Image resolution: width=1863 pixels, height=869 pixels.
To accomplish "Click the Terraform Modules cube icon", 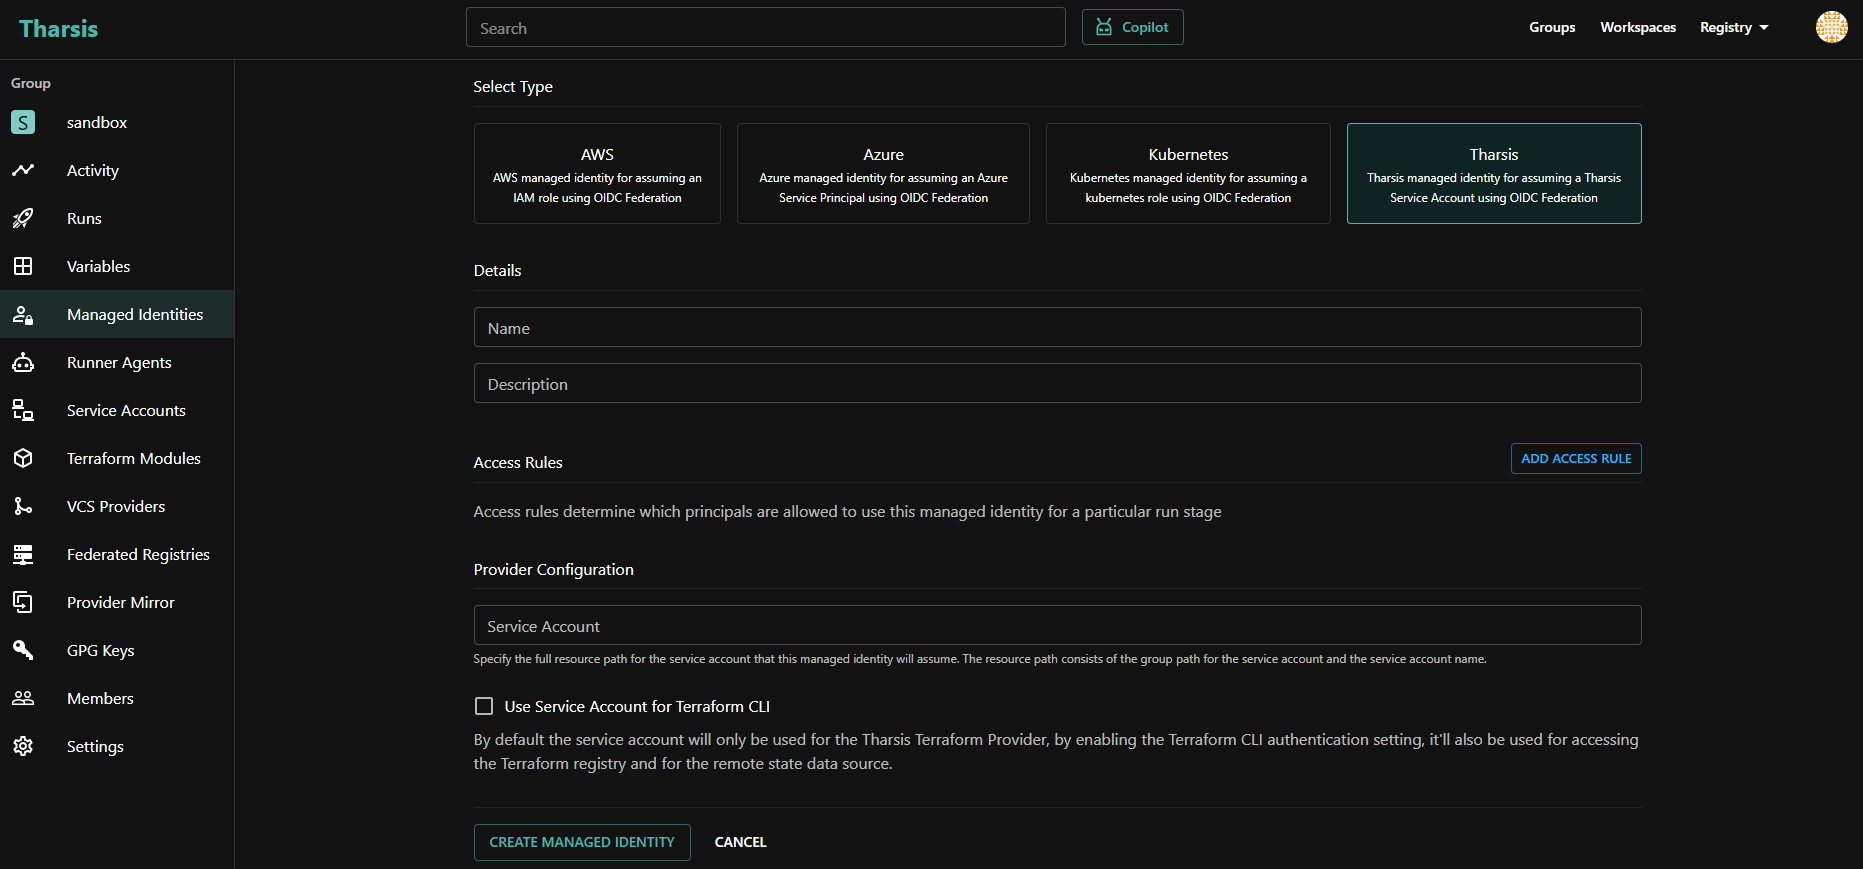I will point(23,458).
